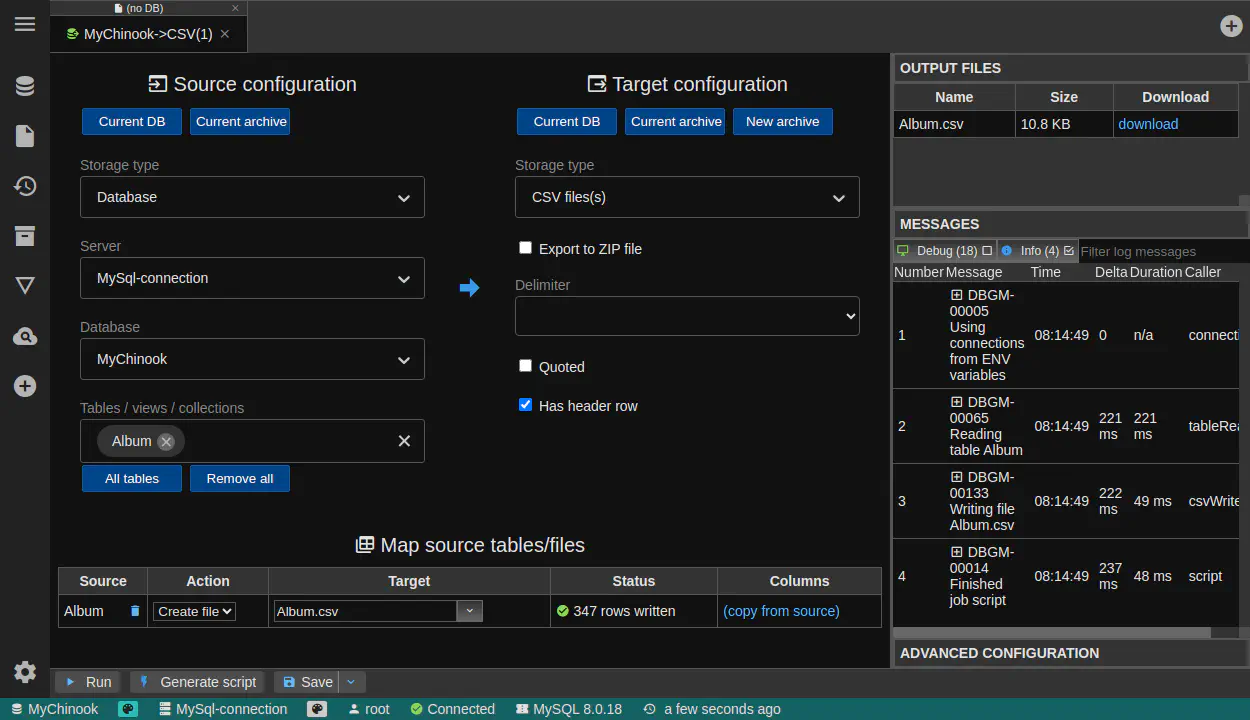The image size is (1250, 720).
Task: Switch to the MyChinook->CSV(1) tab
Action: (x=147, y=34)
